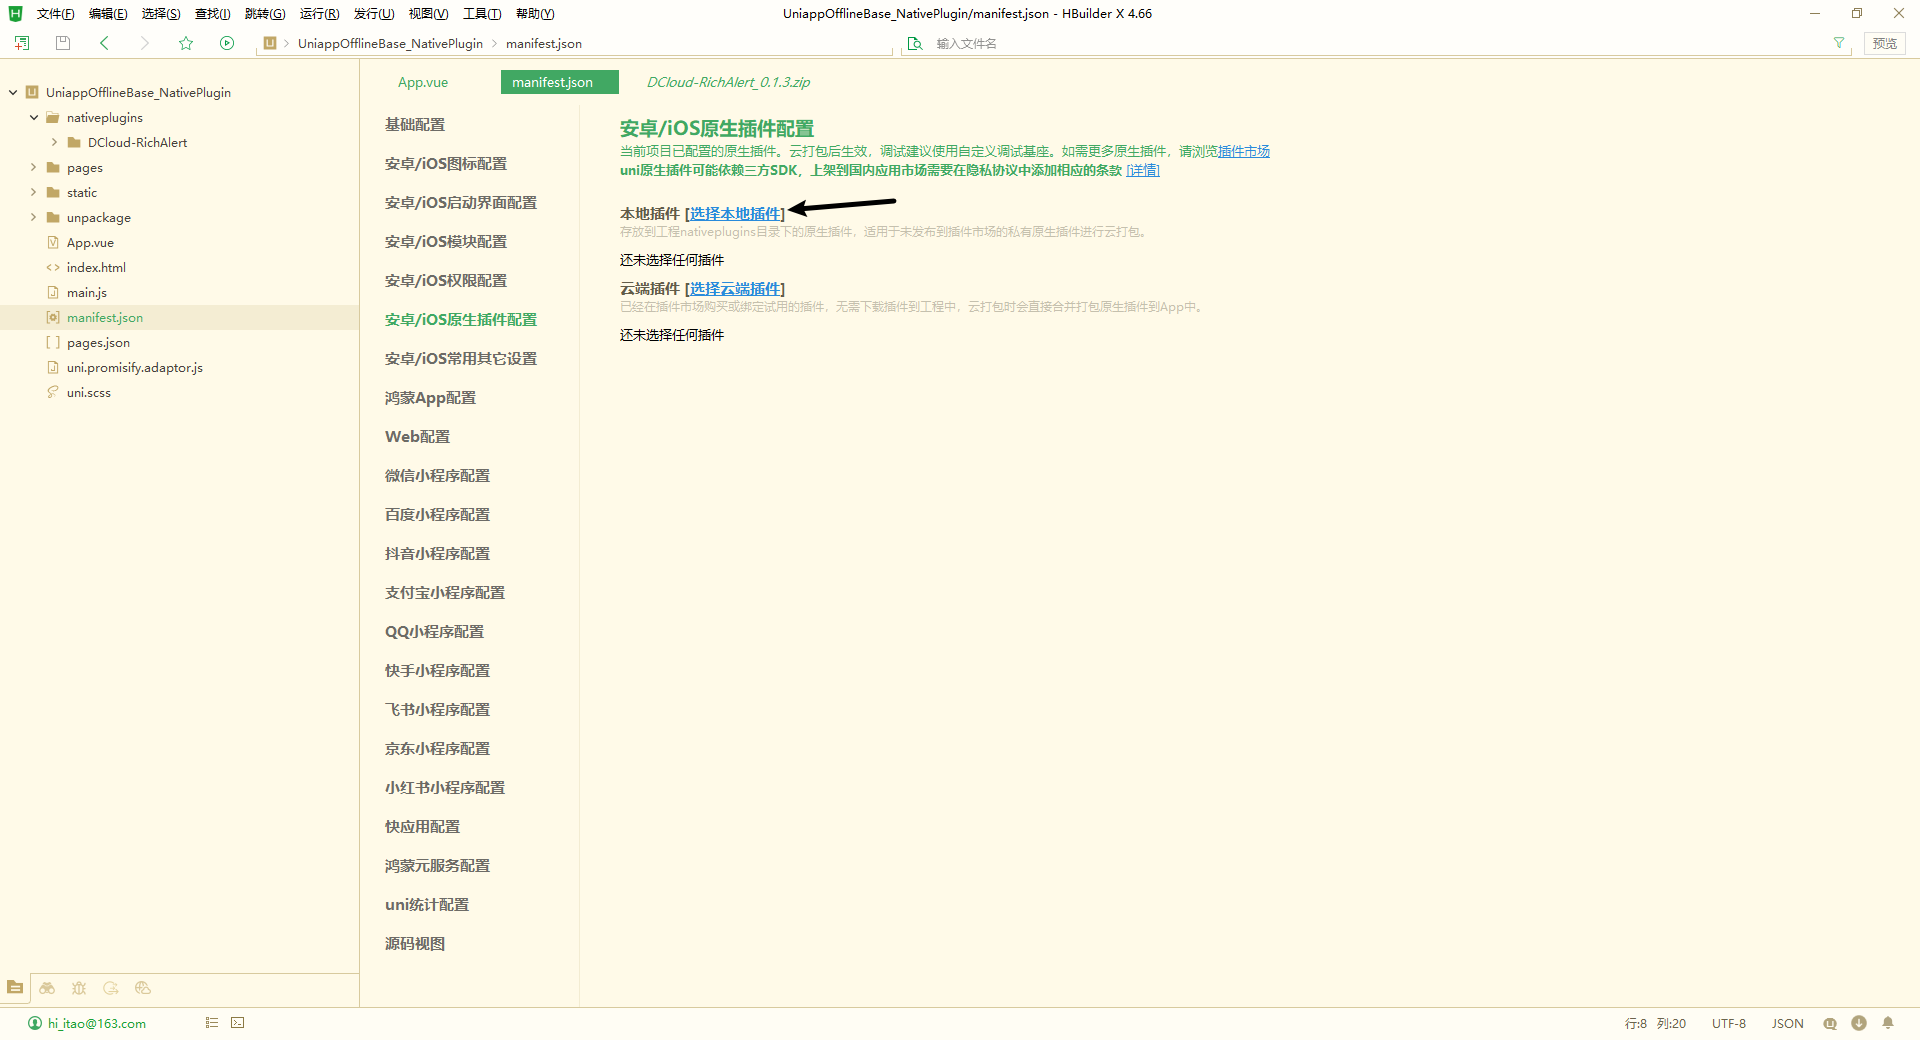Open the debug bug panel icon
1920x1040 pixels.
click(x=79, y=988)
